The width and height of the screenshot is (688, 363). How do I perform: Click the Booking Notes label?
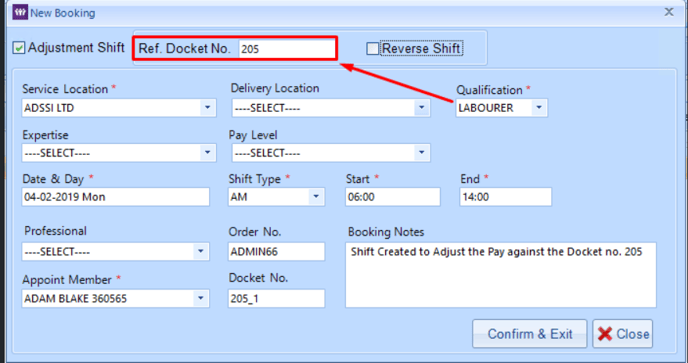tap(386, 232)
